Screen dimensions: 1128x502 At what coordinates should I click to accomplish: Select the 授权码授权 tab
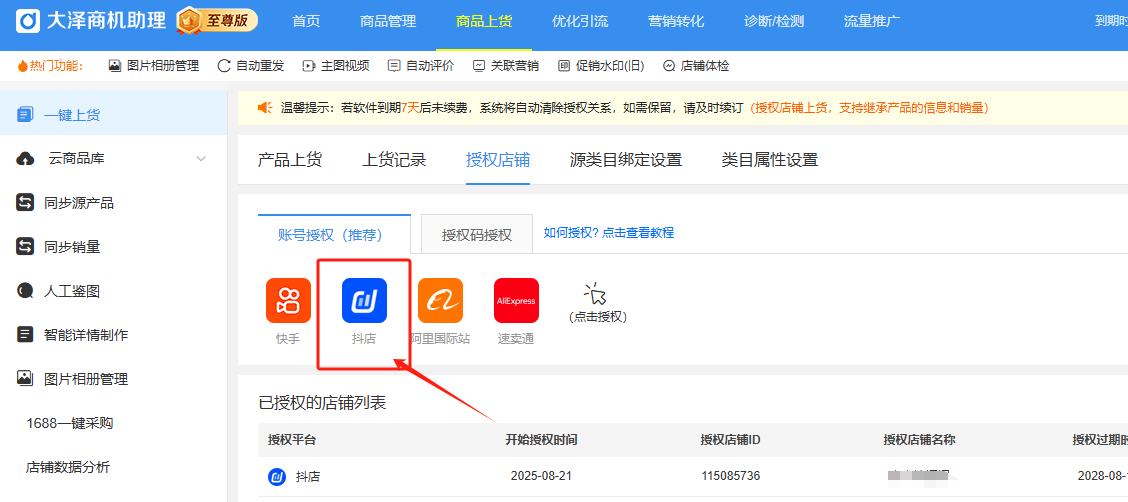(x=477, y=235)
